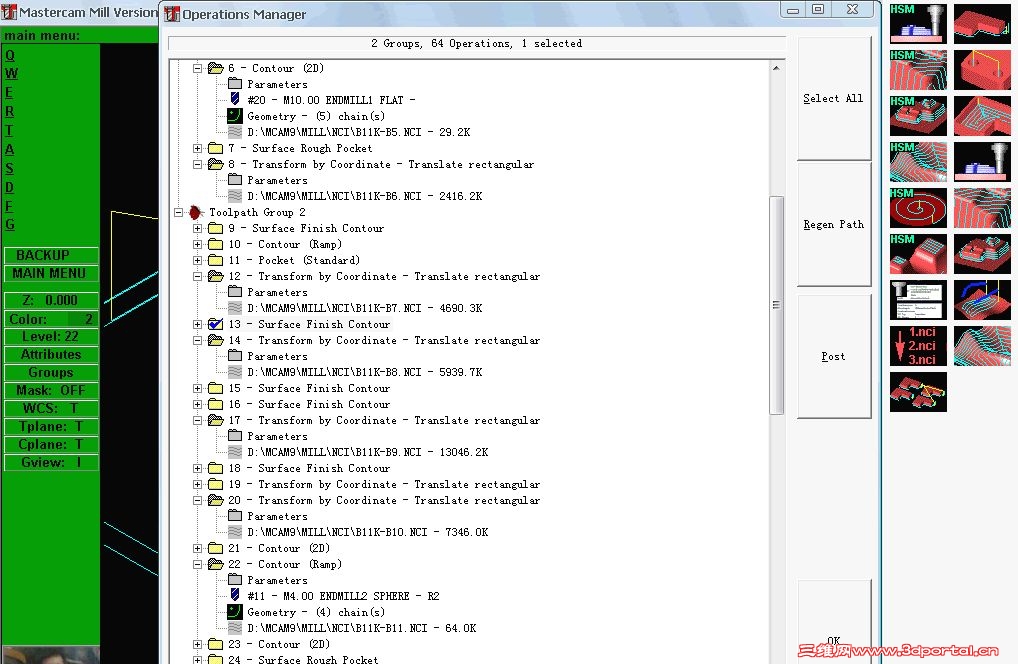Expand operation 11 Pocket (Standard)
Image resolution: width=1018 pixels, height=664 pixels.
pos(197,260)
